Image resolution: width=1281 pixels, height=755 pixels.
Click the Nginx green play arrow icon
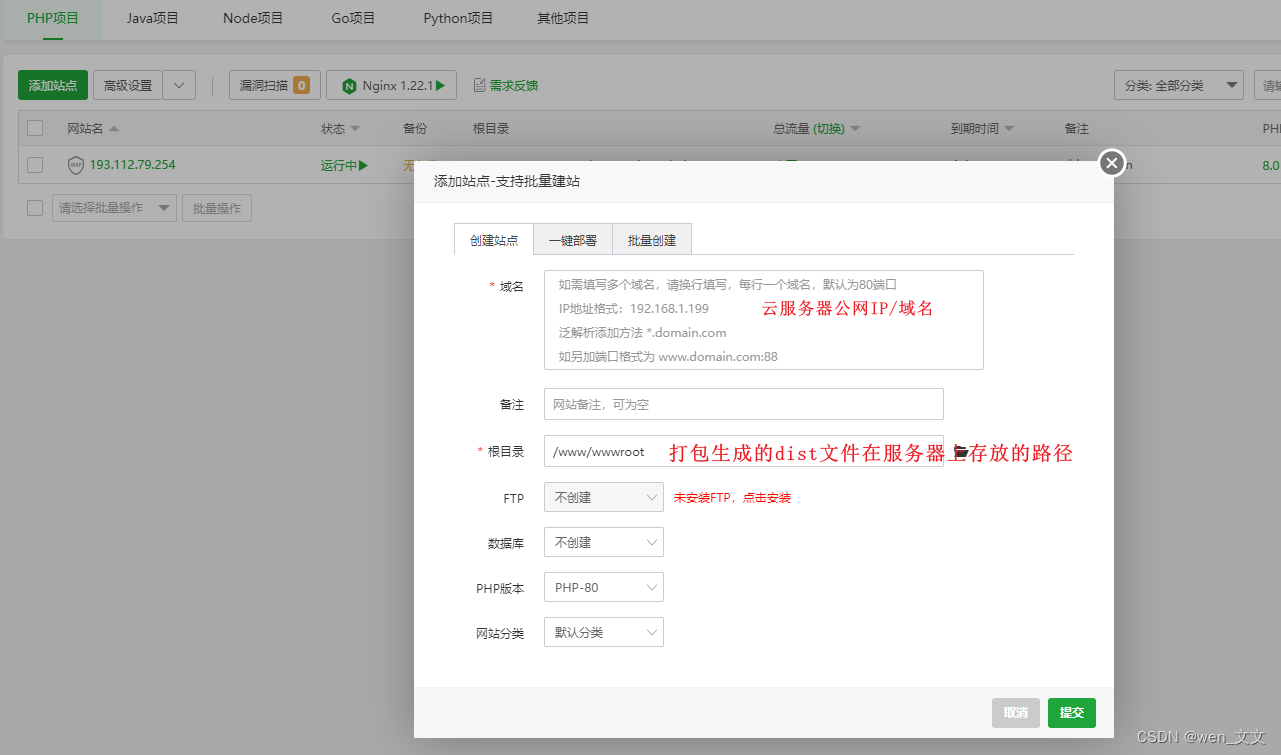click(440, 86)
